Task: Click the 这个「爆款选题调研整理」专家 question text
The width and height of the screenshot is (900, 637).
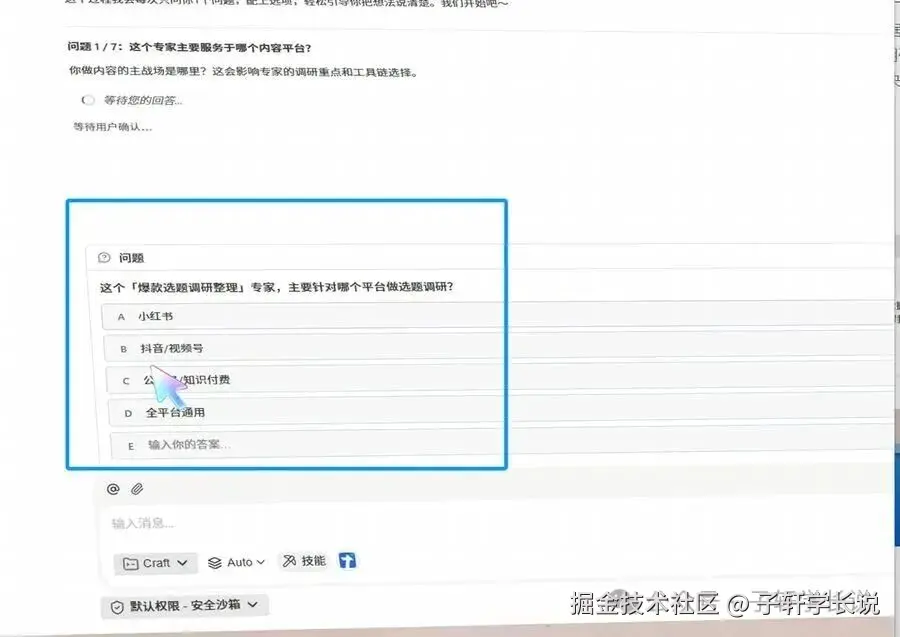Action: [277, 287]
